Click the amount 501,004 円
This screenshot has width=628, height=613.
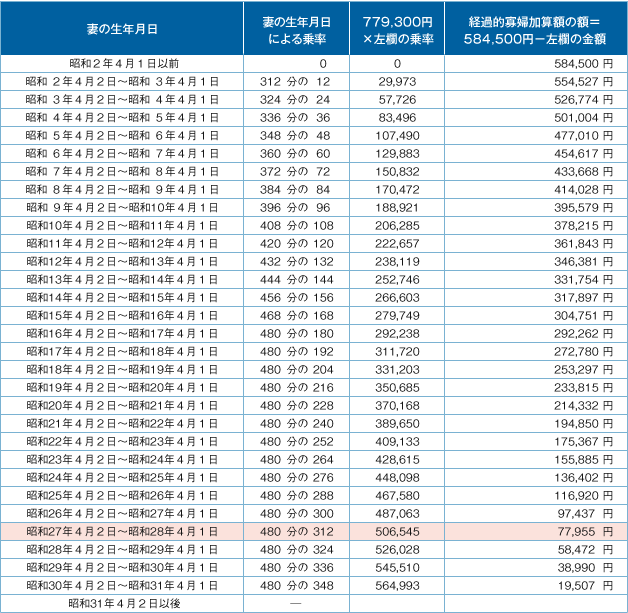point(583,118)
